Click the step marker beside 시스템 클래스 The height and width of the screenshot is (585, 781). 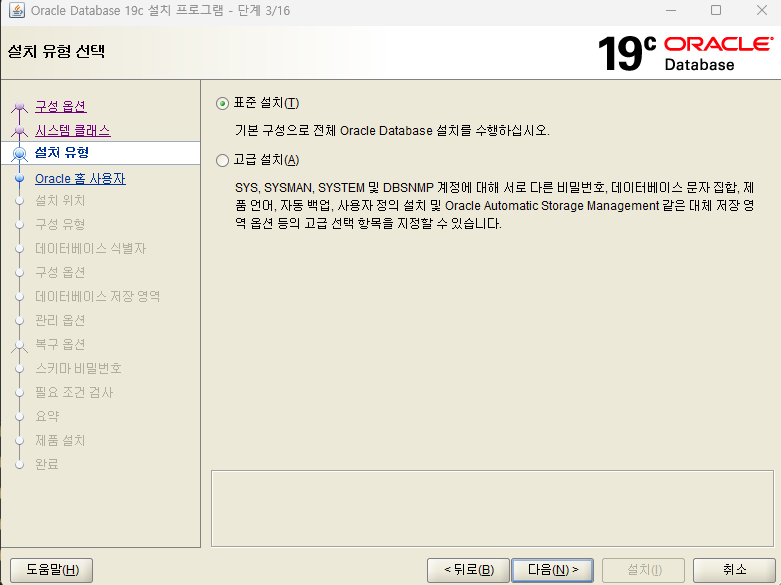[x=19, y=131]
